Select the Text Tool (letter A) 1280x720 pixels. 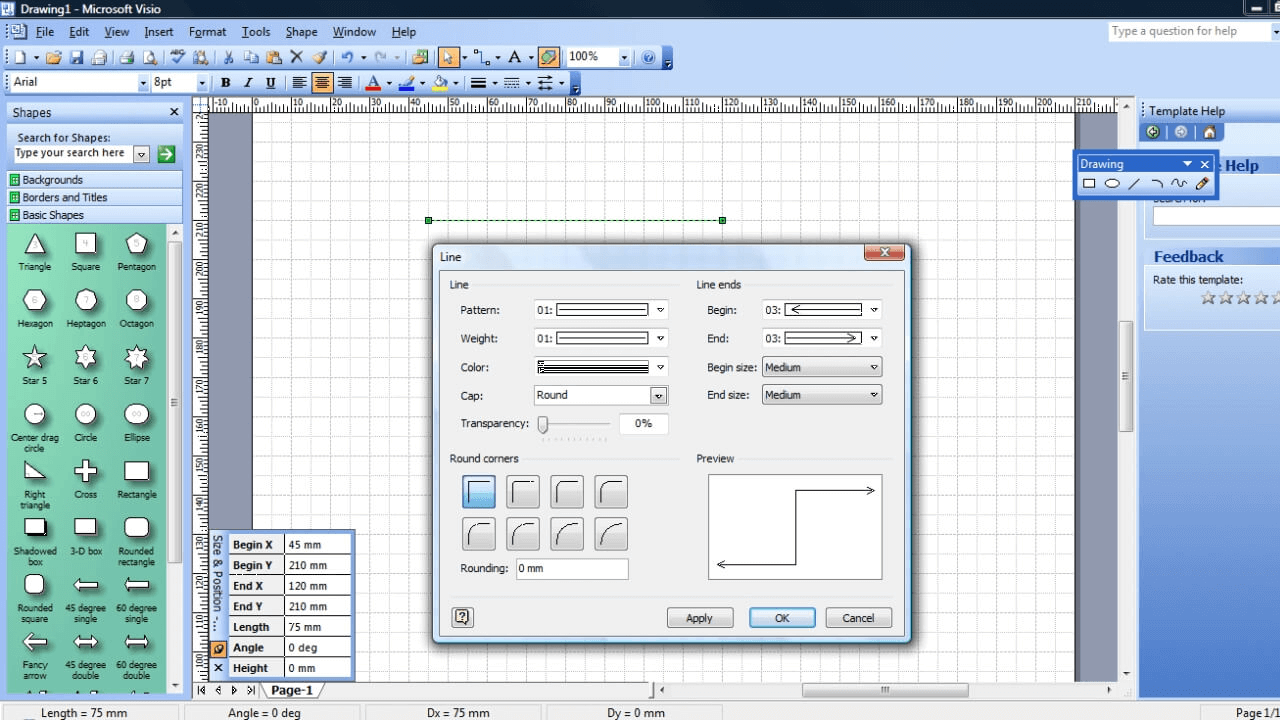(514, 57)
